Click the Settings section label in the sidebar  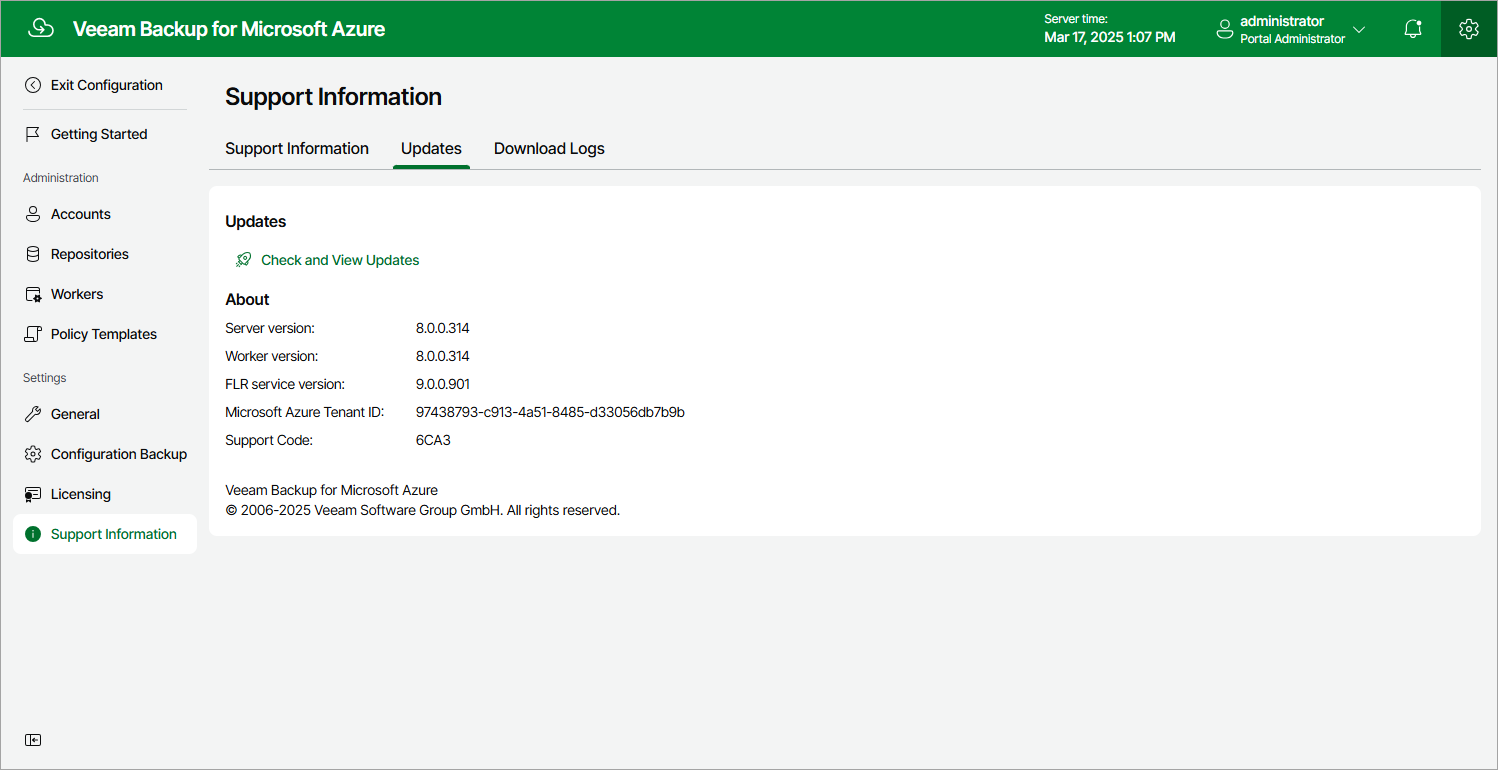coord(45,378)
